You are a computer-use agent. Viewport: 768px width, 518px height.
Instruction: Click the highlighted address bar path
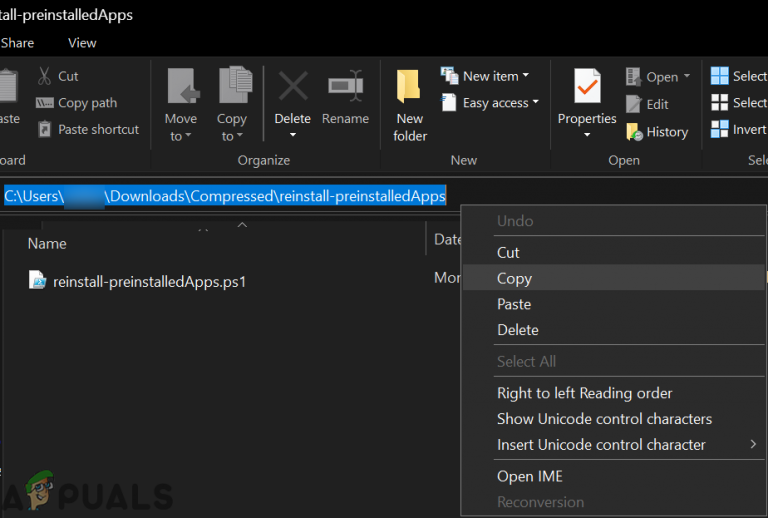(225, 196)
